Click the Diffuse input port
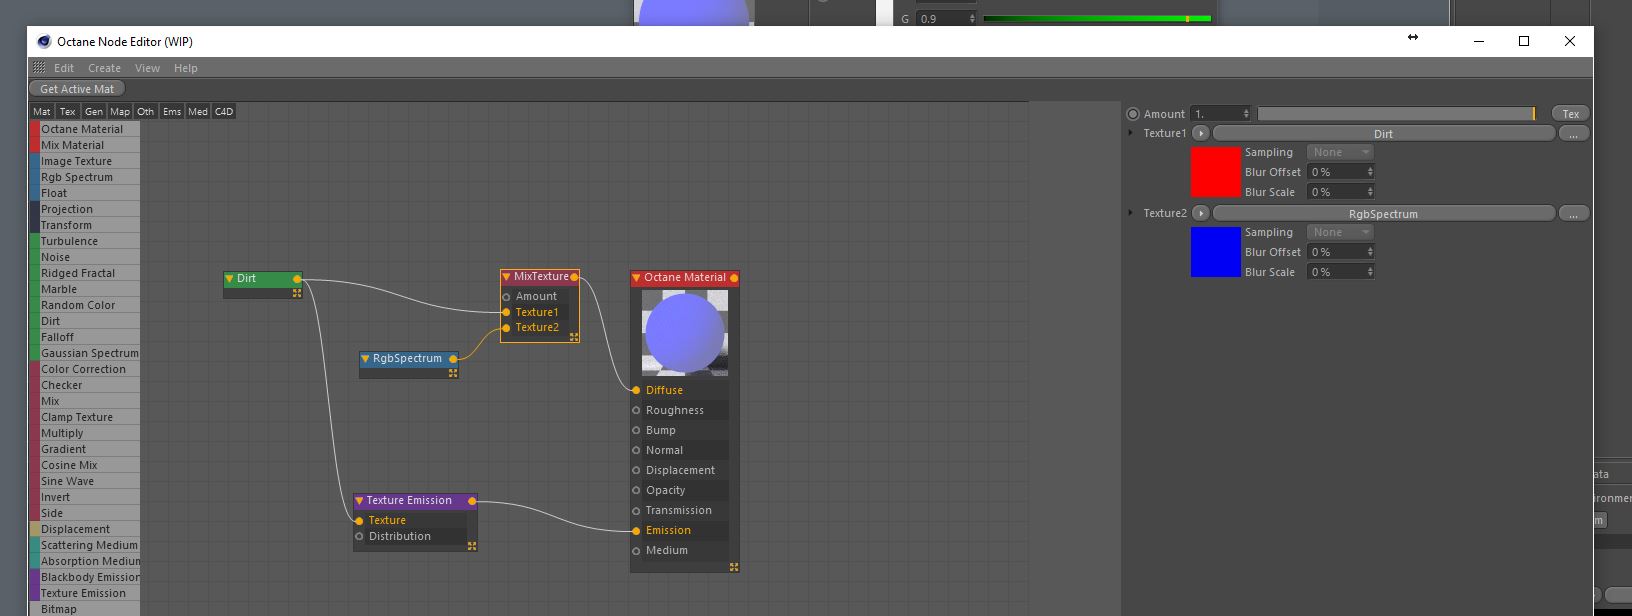Viewport: 1632px width, 616px height. click(636, 390)
